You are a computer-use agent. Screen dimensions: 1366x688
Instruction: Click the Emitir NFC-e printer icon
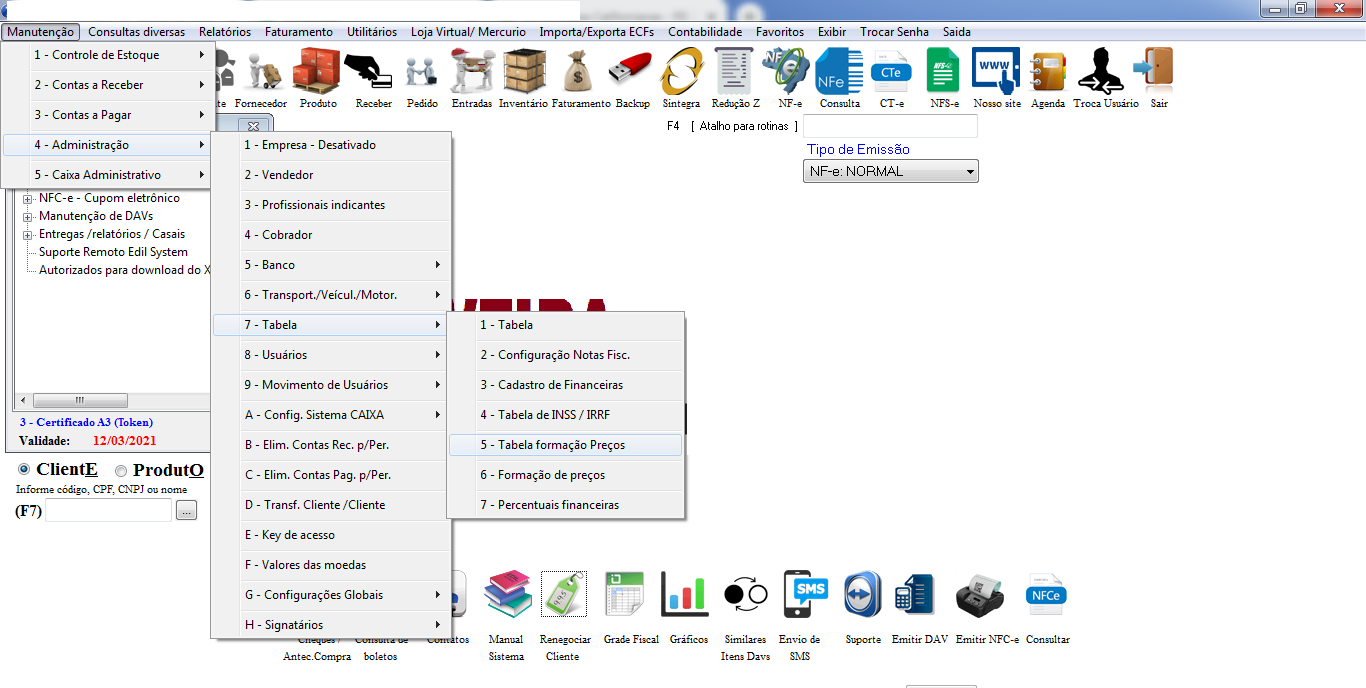tap(986, 597)
